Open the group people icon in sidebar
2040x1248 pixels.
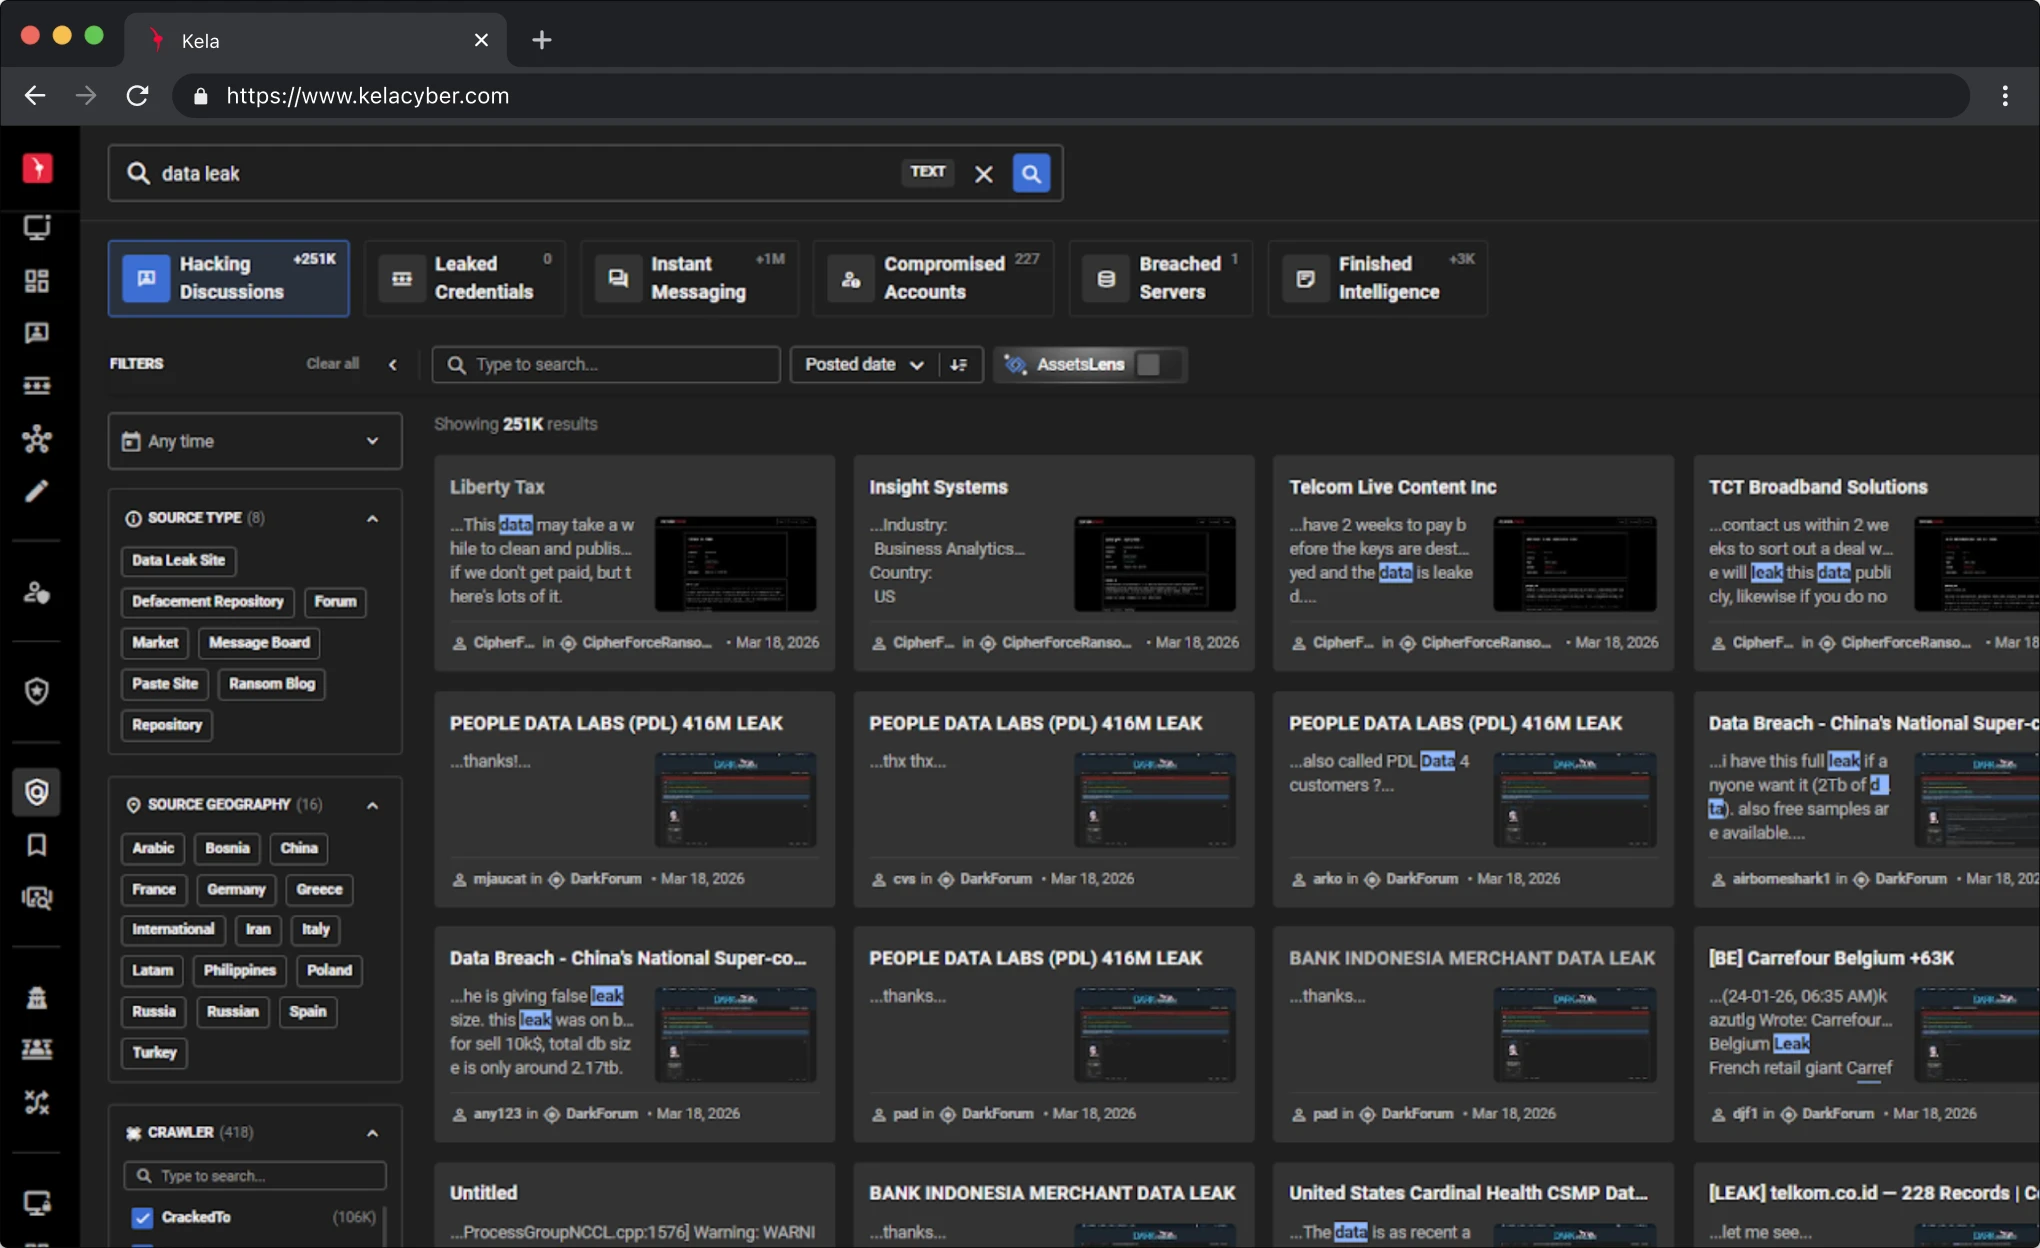tap(37, 1048)
